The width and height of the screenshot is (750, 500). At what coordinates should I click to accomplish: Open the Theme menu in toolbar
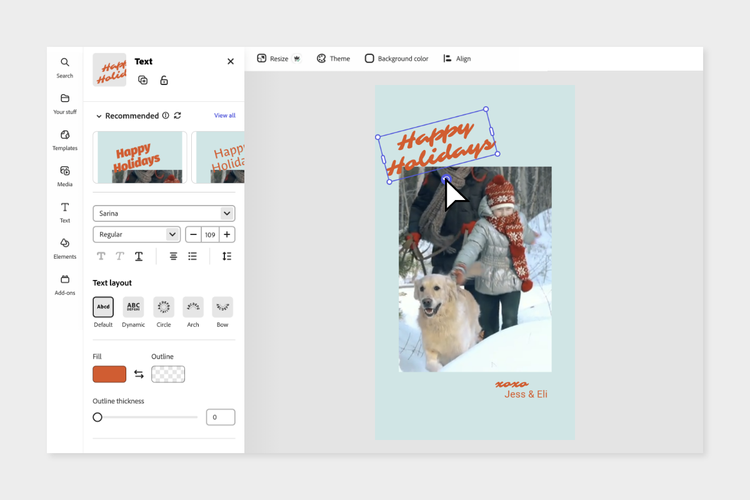point(333,59)
